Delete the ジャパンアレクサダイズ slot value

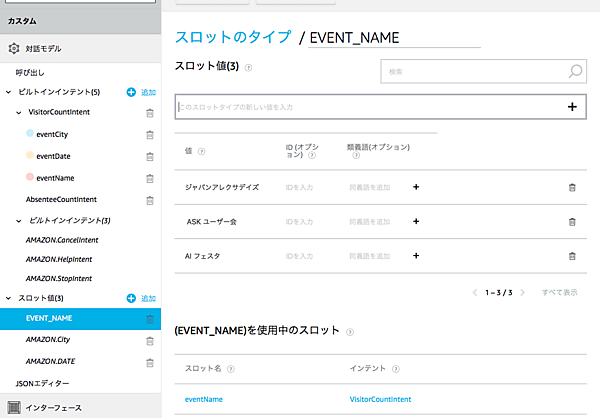click(572, 187)
